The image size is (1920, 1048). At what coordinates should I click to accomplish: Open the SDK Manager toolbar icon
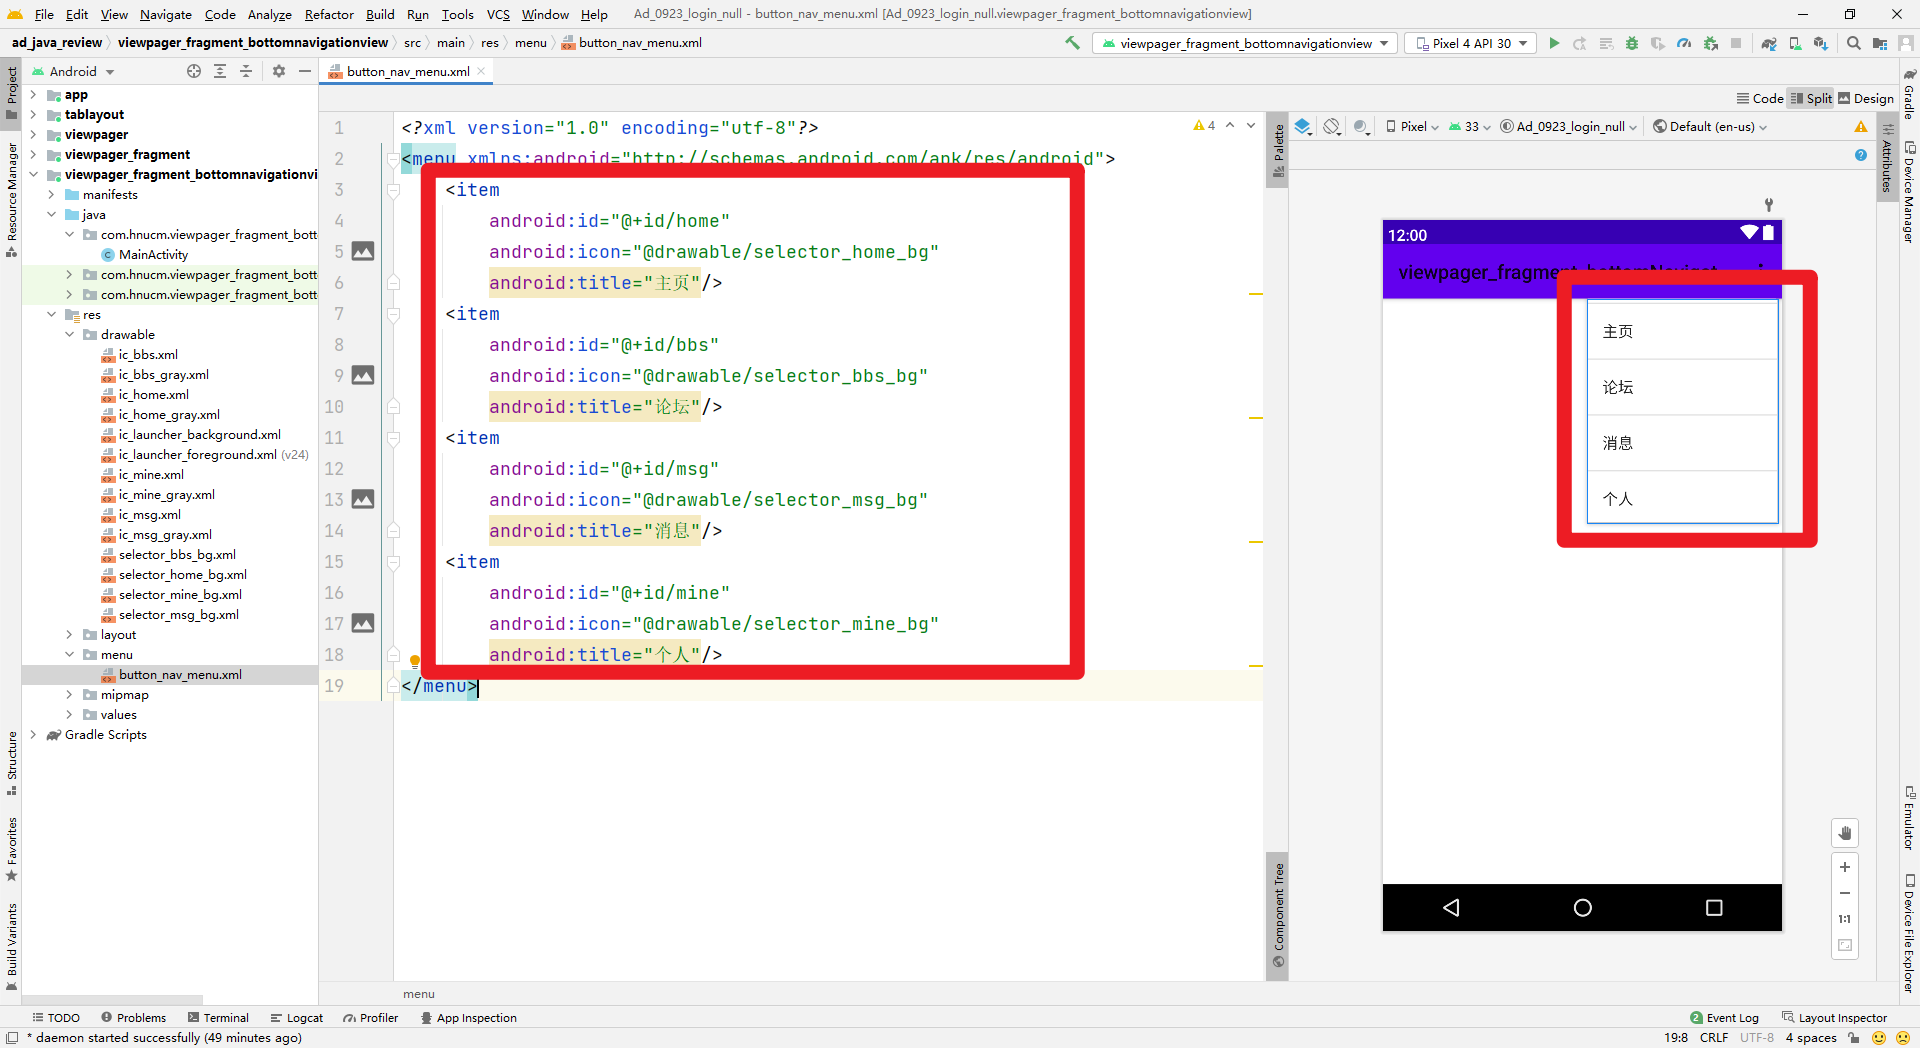1821,43
